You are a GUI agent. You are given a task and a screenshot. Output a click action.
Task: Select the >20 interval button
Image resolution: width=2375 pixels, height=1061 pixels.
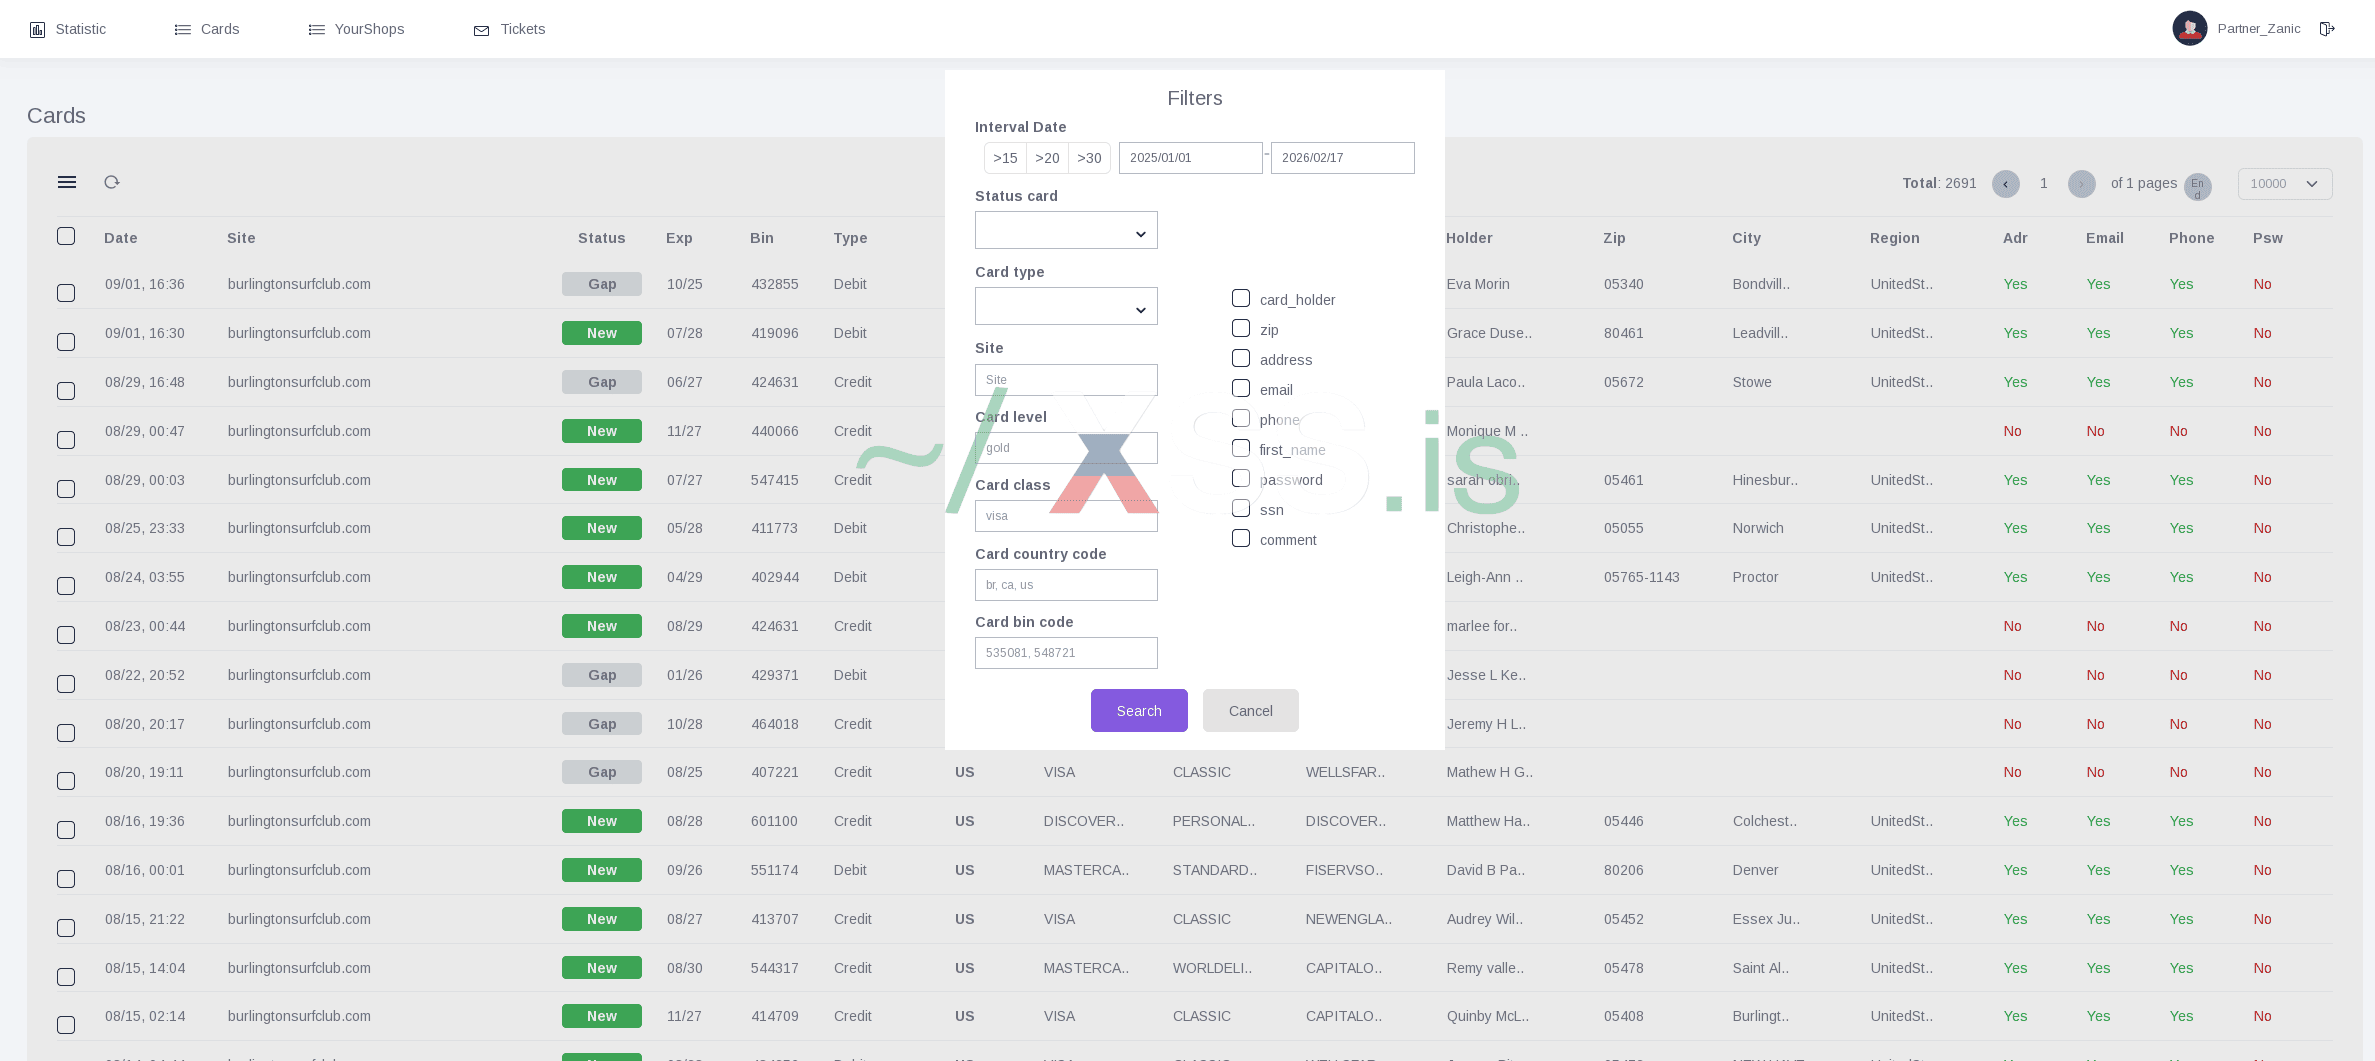point(1047,158)
